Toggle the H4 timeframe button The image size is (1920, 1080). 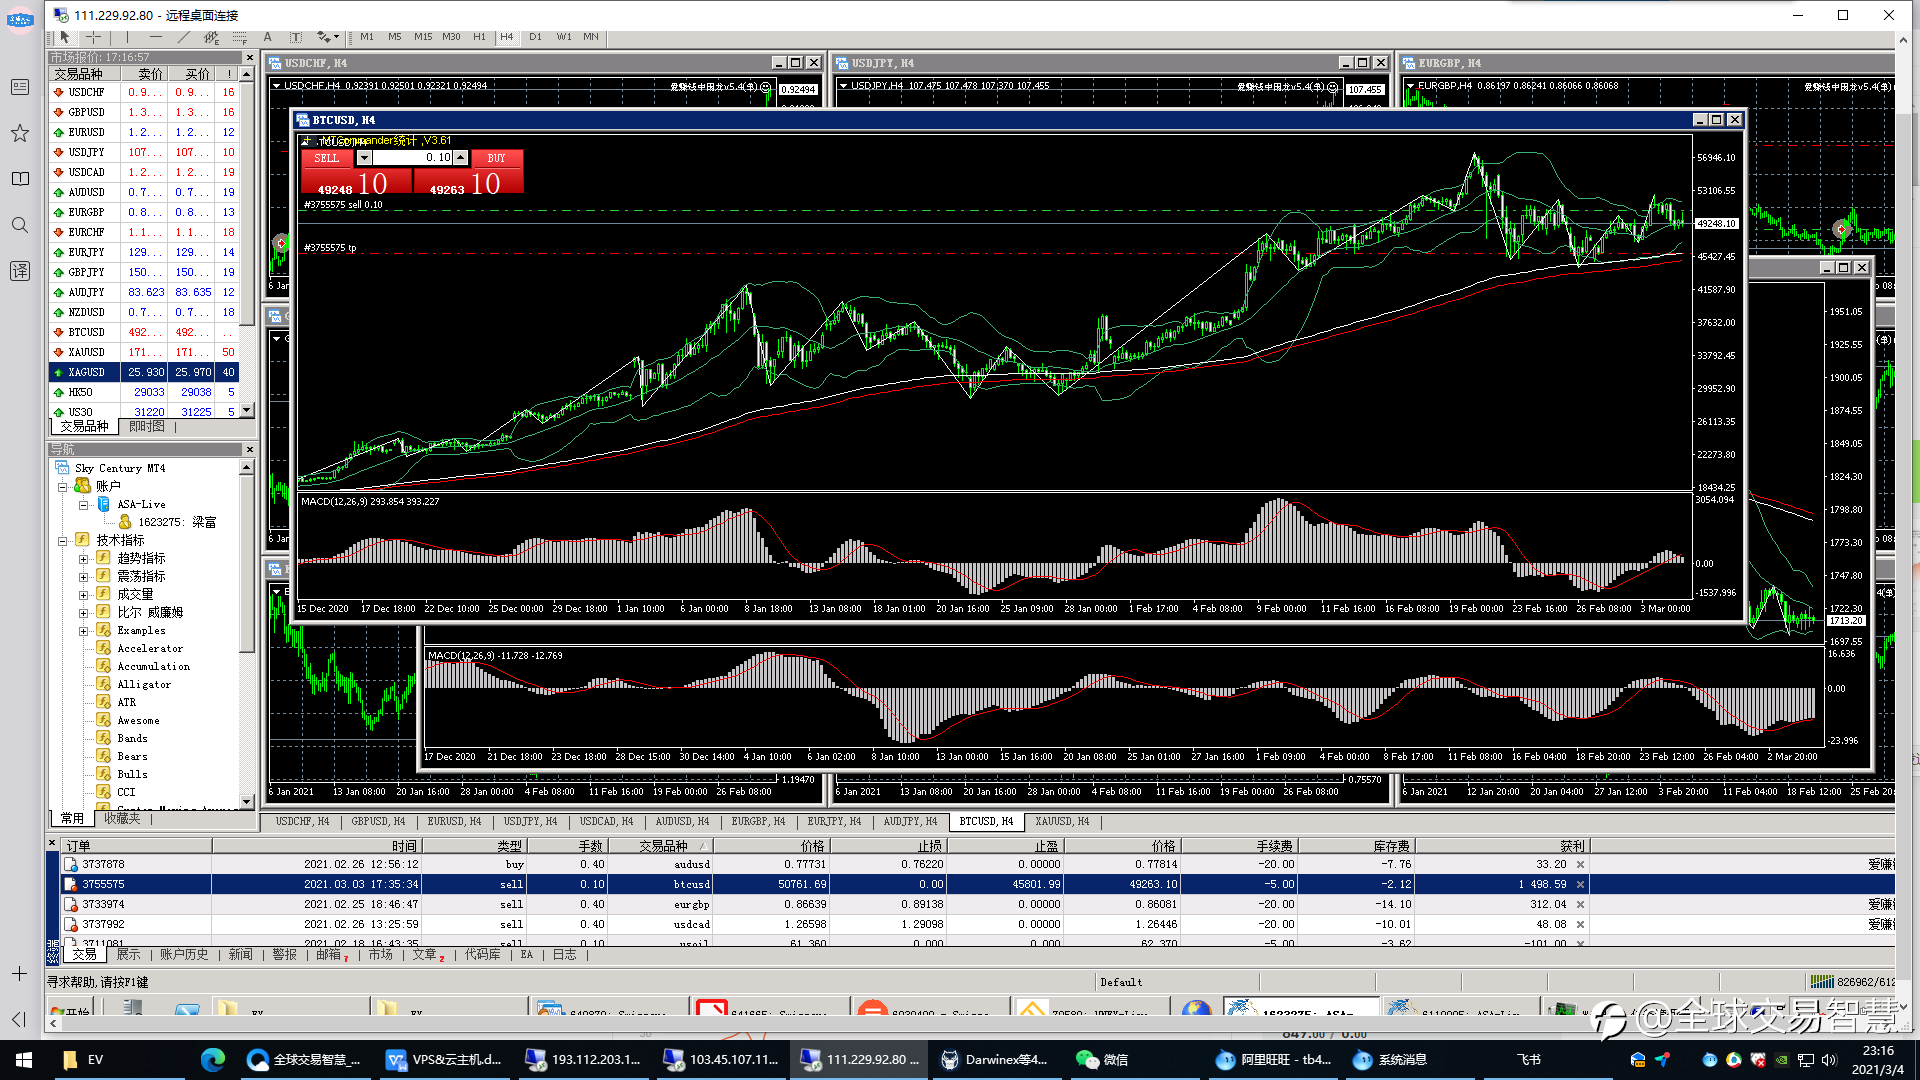[507, 37]
